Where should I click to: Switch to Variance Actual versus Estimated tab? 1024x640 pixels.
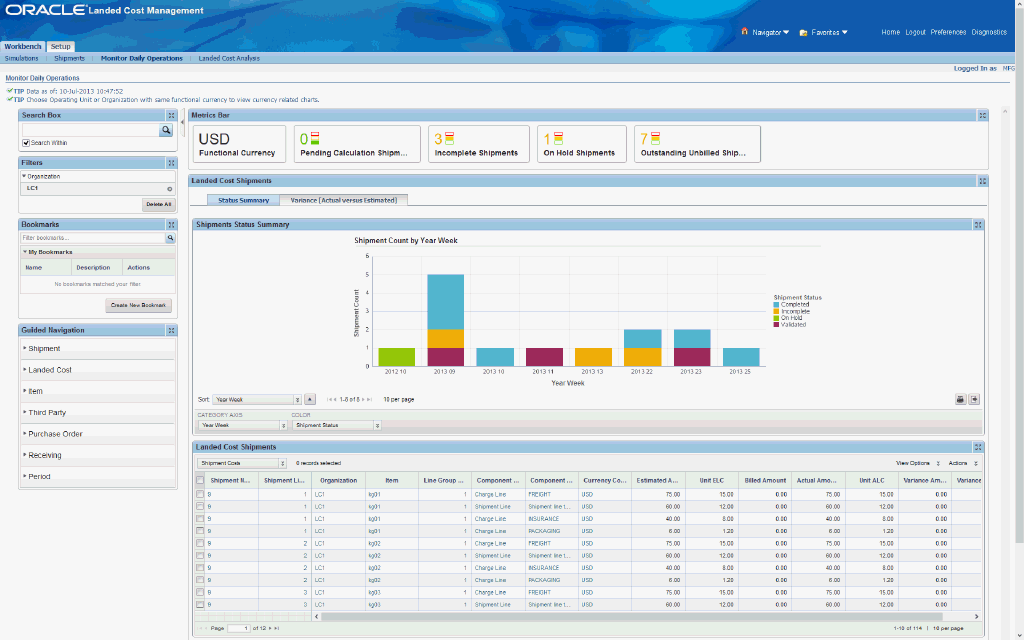(x=344, y=200)
